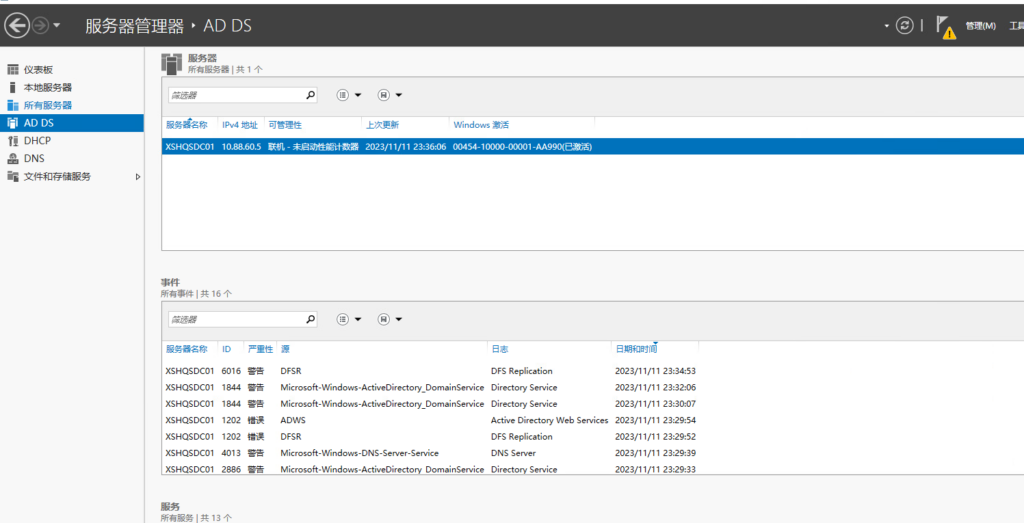Screen dimensions: 1024x523
Task: Refresh Server Manager with the refresh icon
Action: [904, 25]
